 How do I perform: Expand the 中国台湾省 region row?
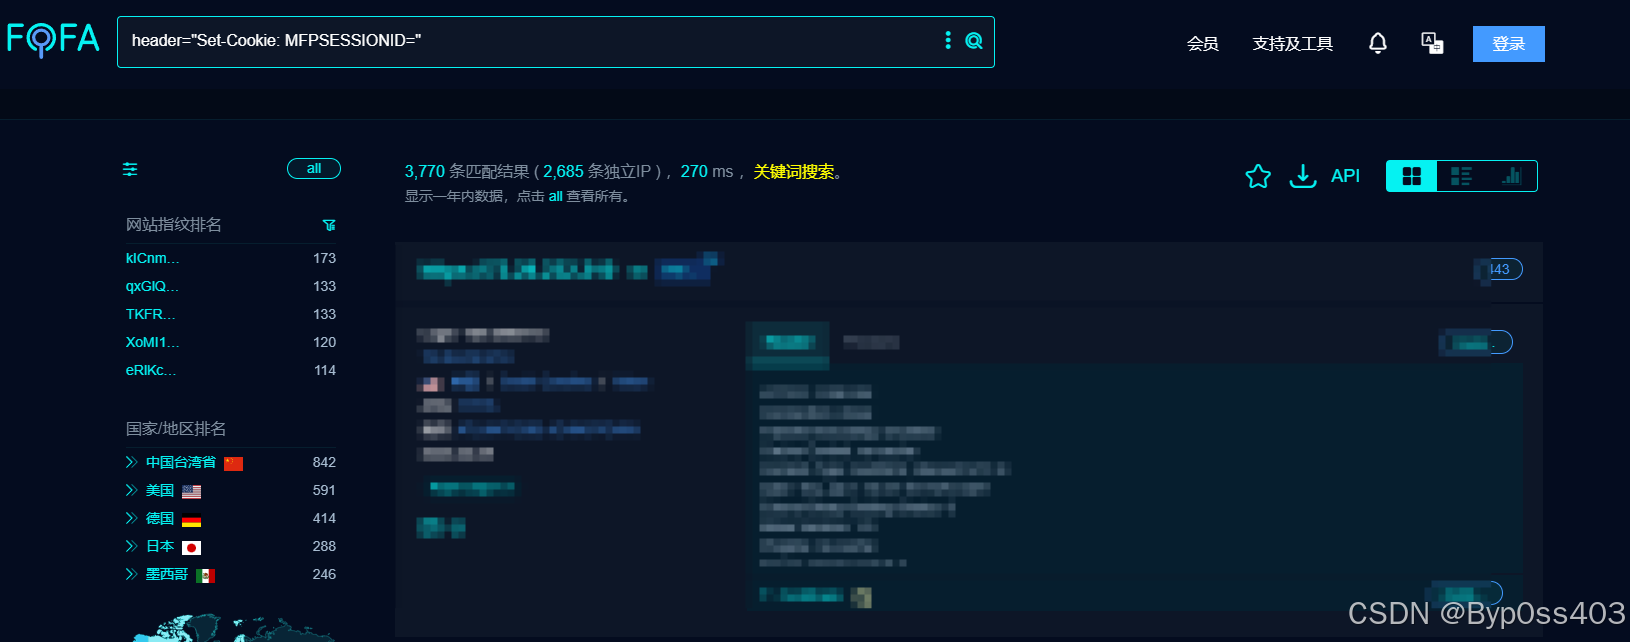pyautogui.click(x=131, y=462)
